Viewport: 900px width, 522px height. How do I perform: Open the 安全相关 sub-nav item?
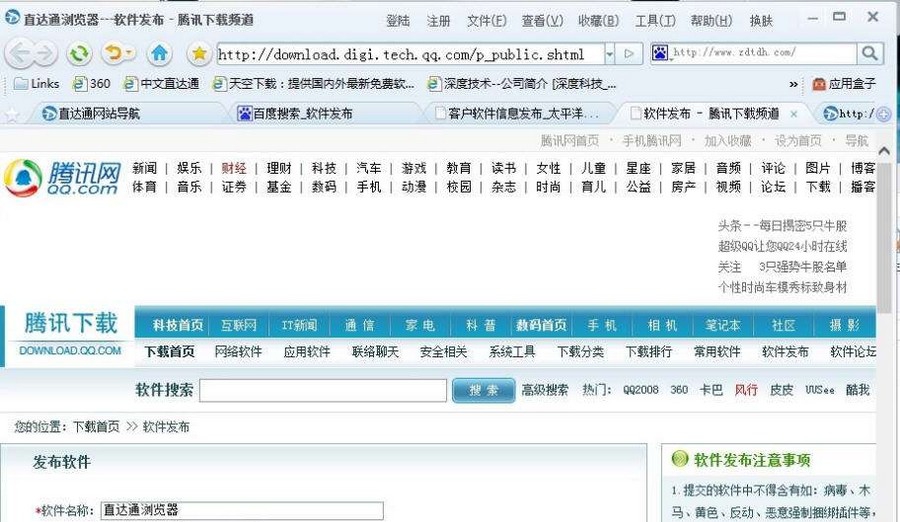443,351
